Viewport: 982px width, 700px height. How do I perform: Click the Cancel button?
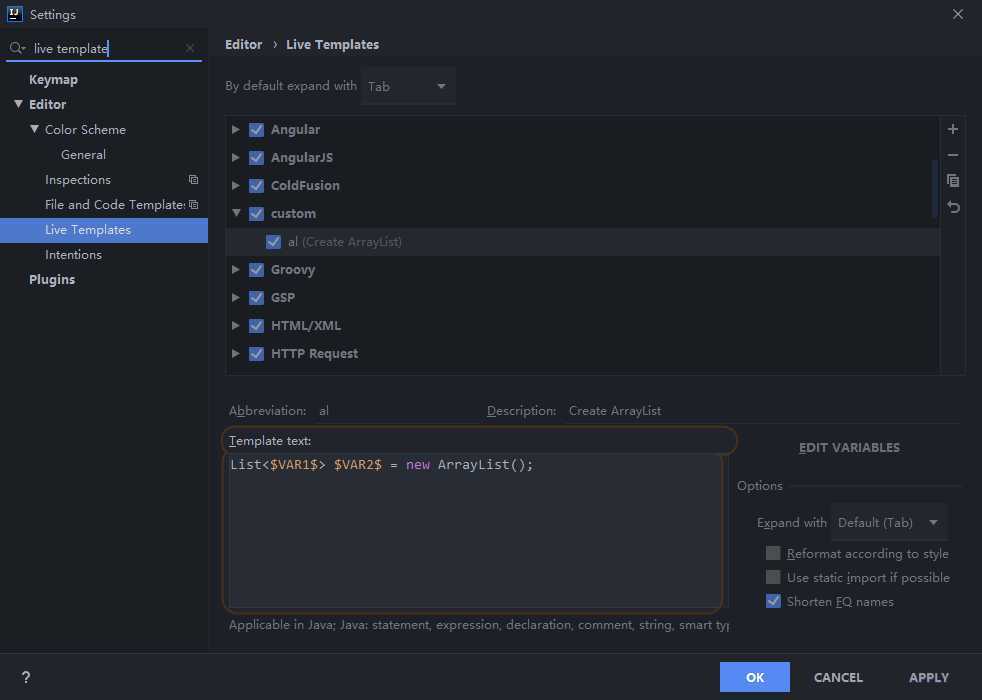point(838,677)
